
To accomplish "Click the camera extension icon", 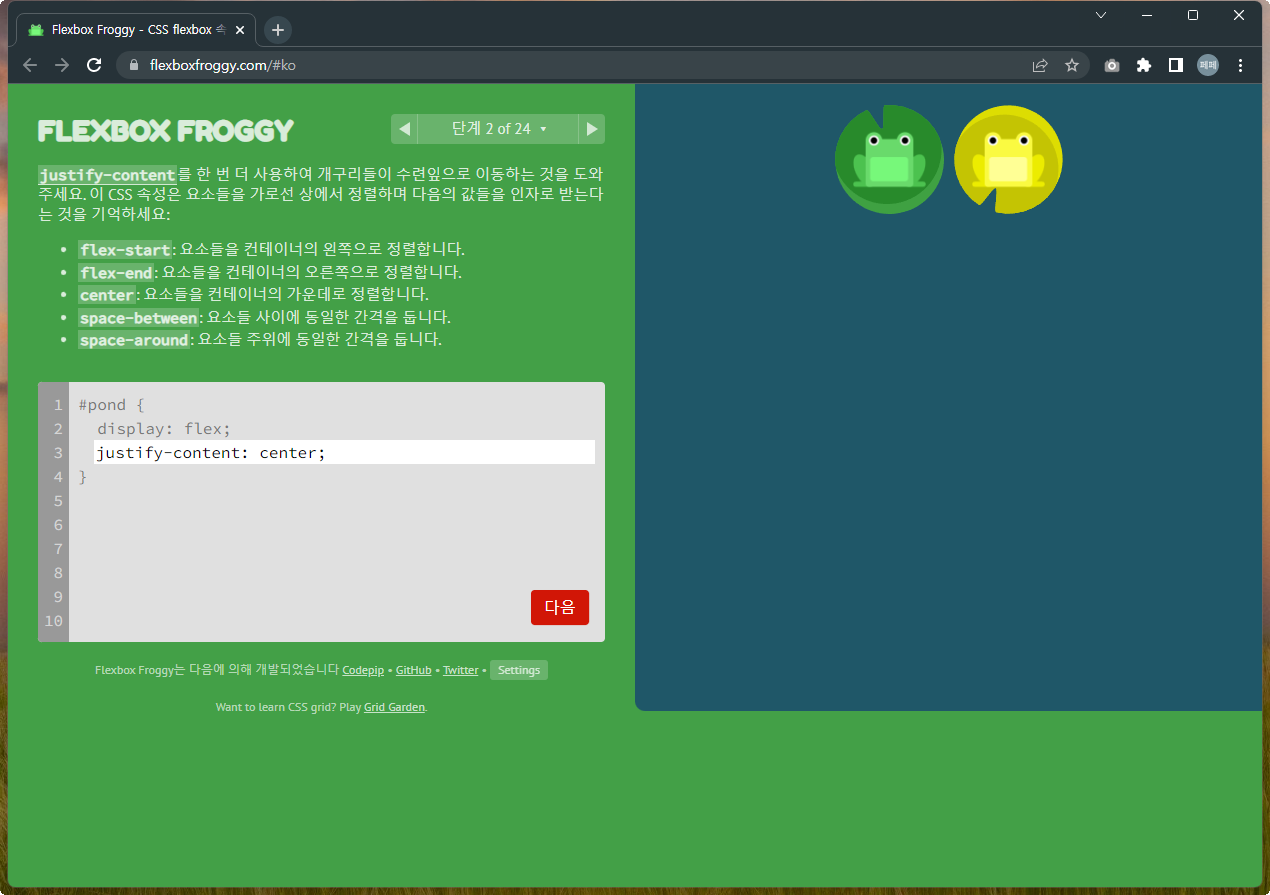I will point(1112,65).
